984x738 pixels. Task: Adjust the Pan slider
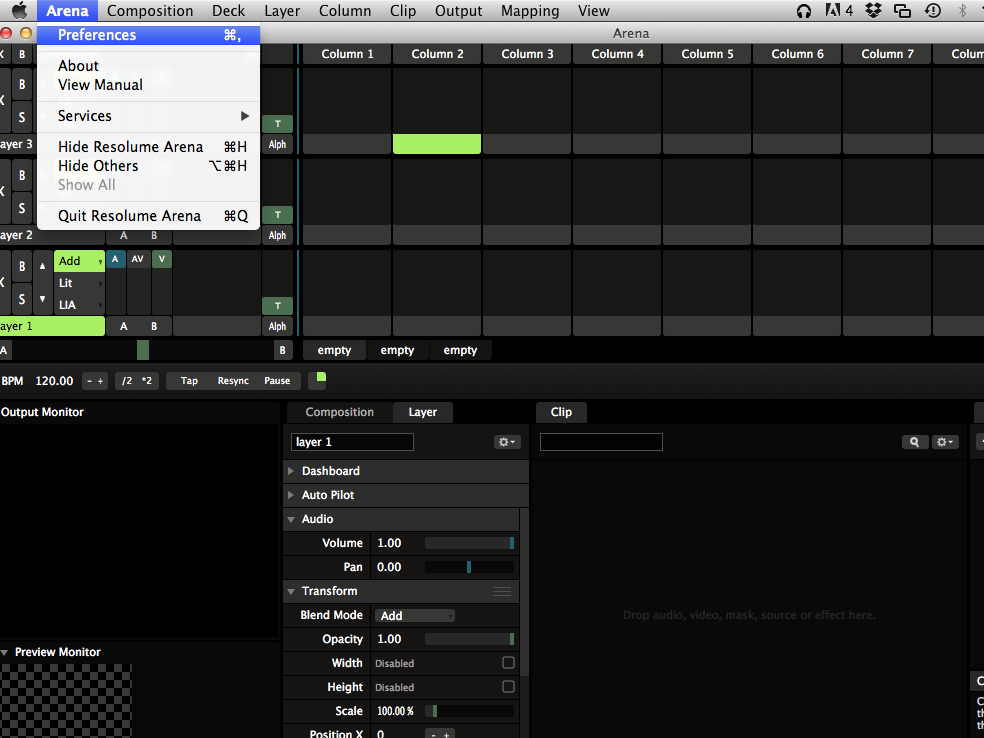pos(469,567)
